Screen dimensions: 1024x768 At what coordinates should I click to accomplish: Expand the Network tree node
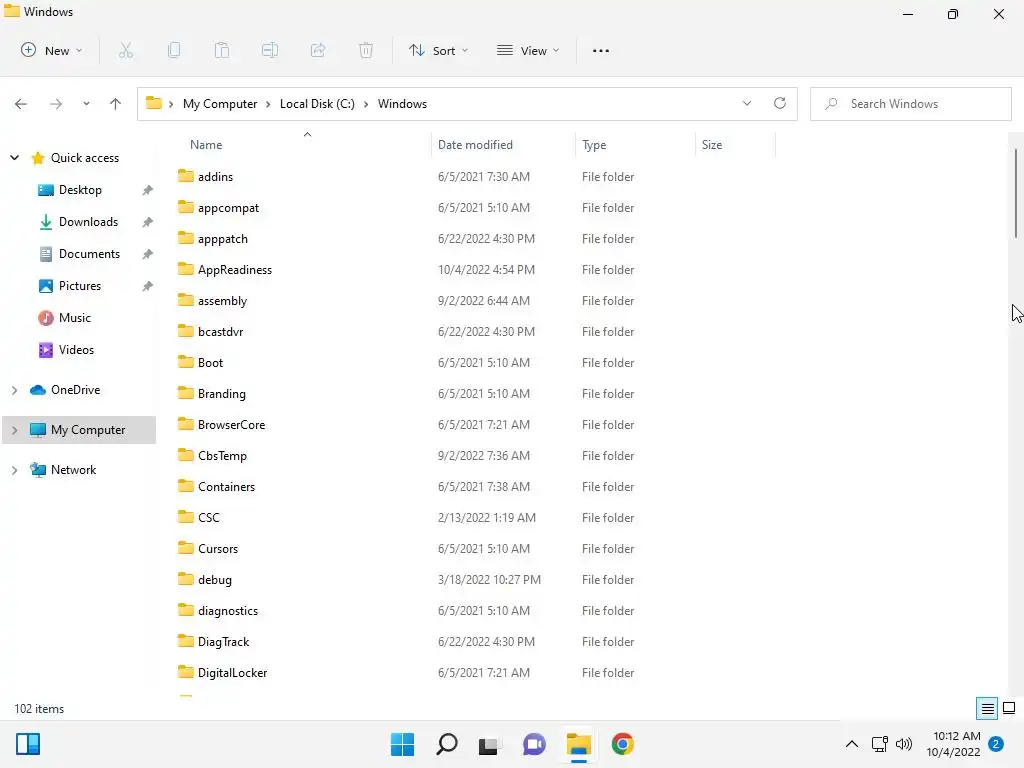14,470
